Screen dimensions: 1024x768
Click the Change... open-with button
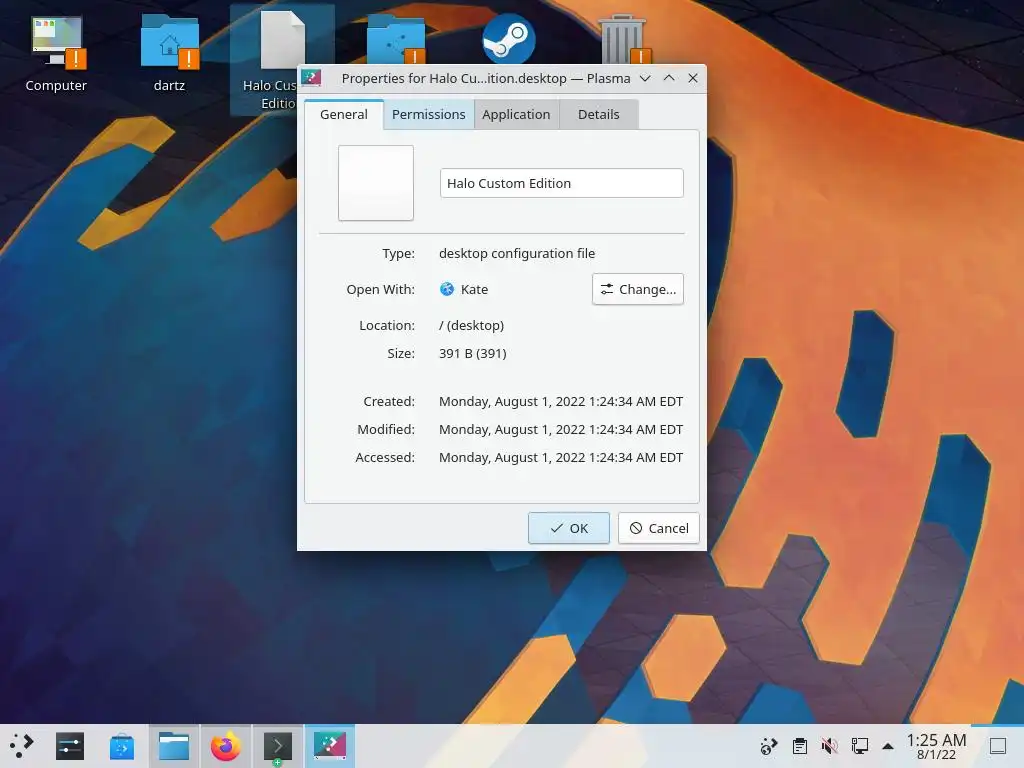click(x=638, y=289)
